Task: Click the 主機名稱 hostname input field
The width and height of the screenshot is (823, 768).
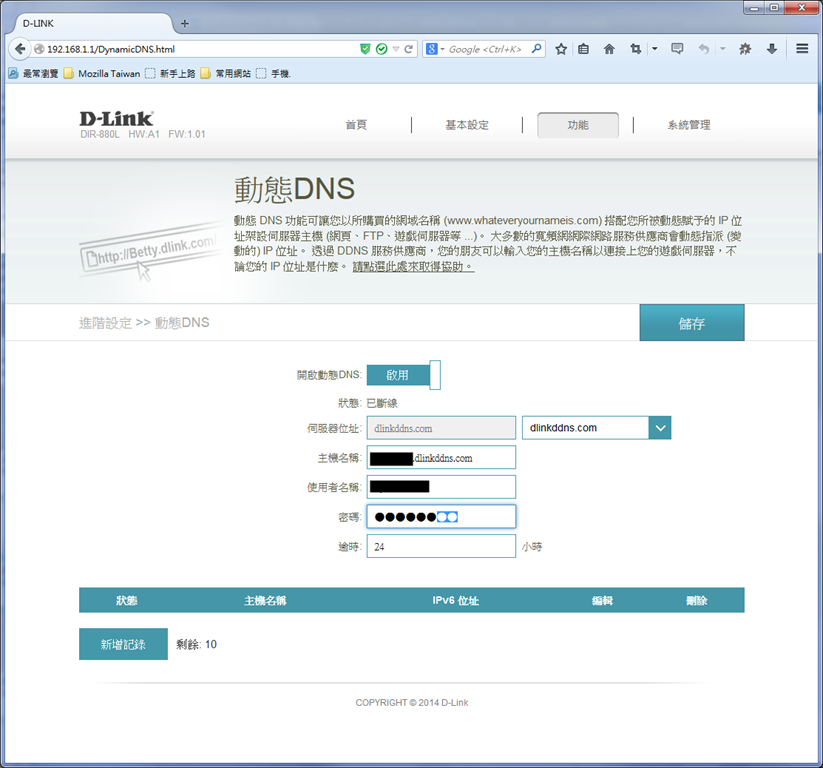Action: [441, 457]
